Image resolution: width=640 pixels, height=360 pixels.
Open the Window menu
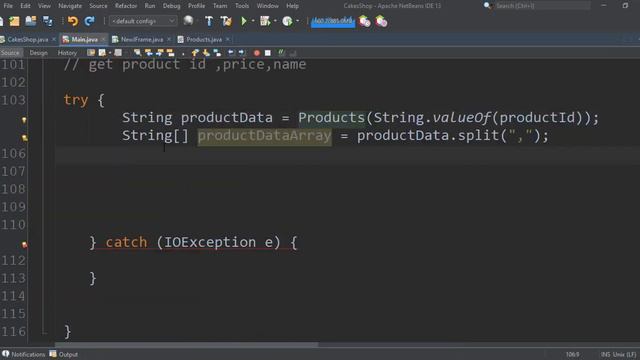[x=267, y=6]
